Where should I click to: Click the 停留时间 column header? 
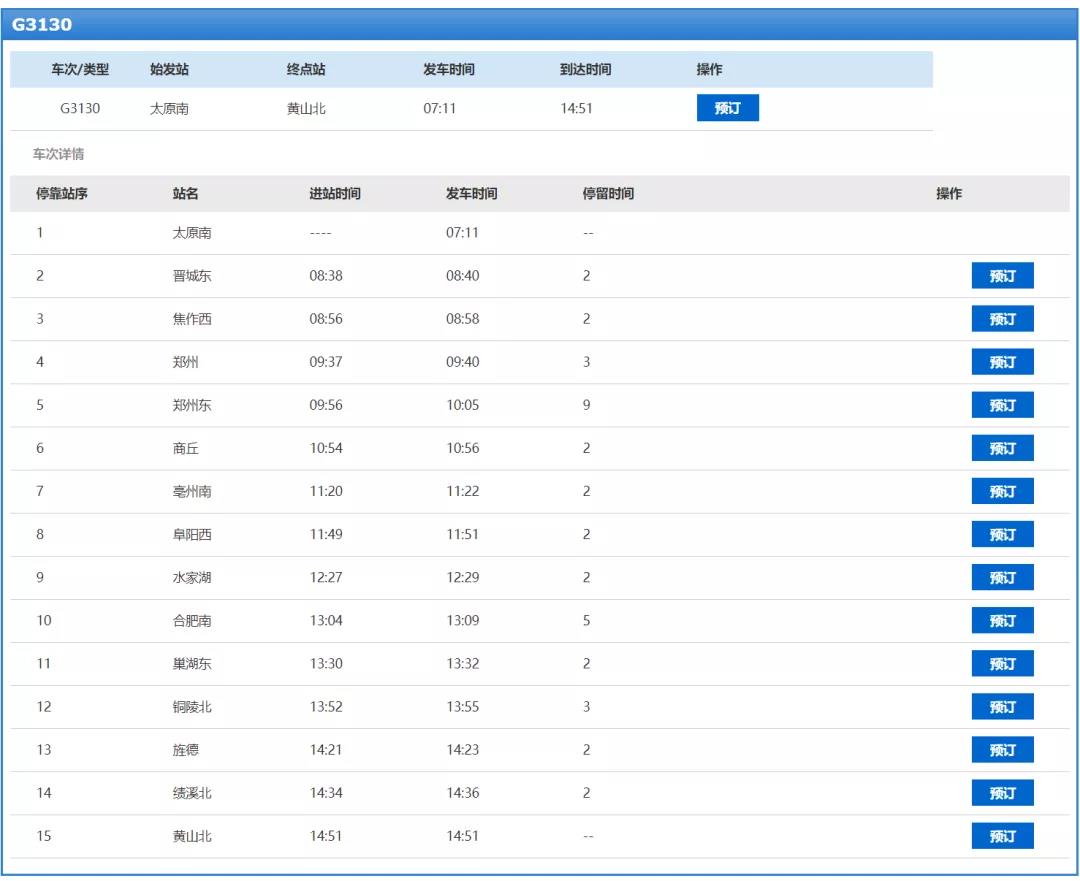[x=608, y=194]
